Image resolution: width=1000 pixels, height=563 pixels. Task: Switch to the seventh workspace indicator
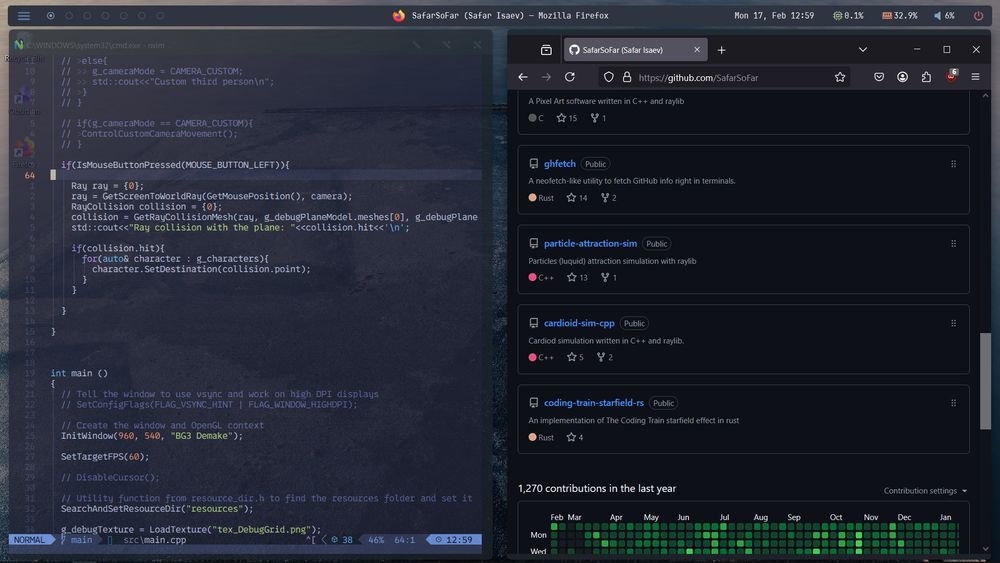click(x=160, y=15)
